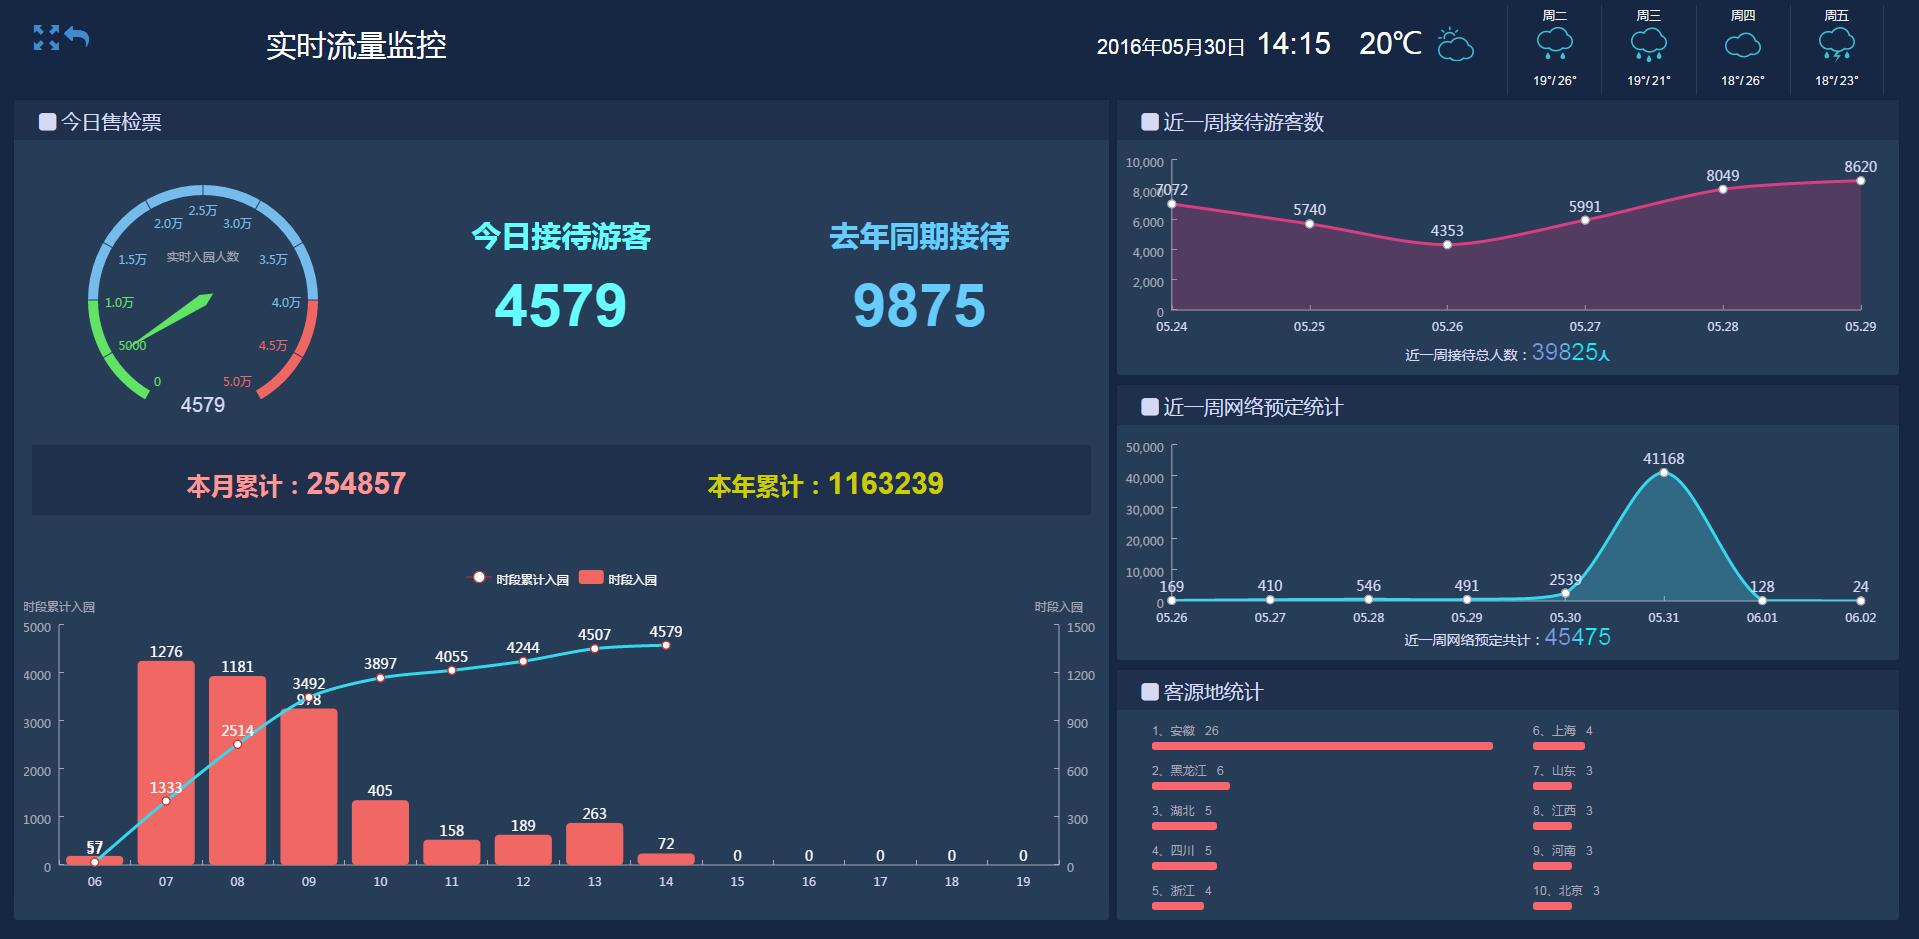
Task: Click Wednesday (周三) rain forecast icon
Action: (x=1648, y=45)
